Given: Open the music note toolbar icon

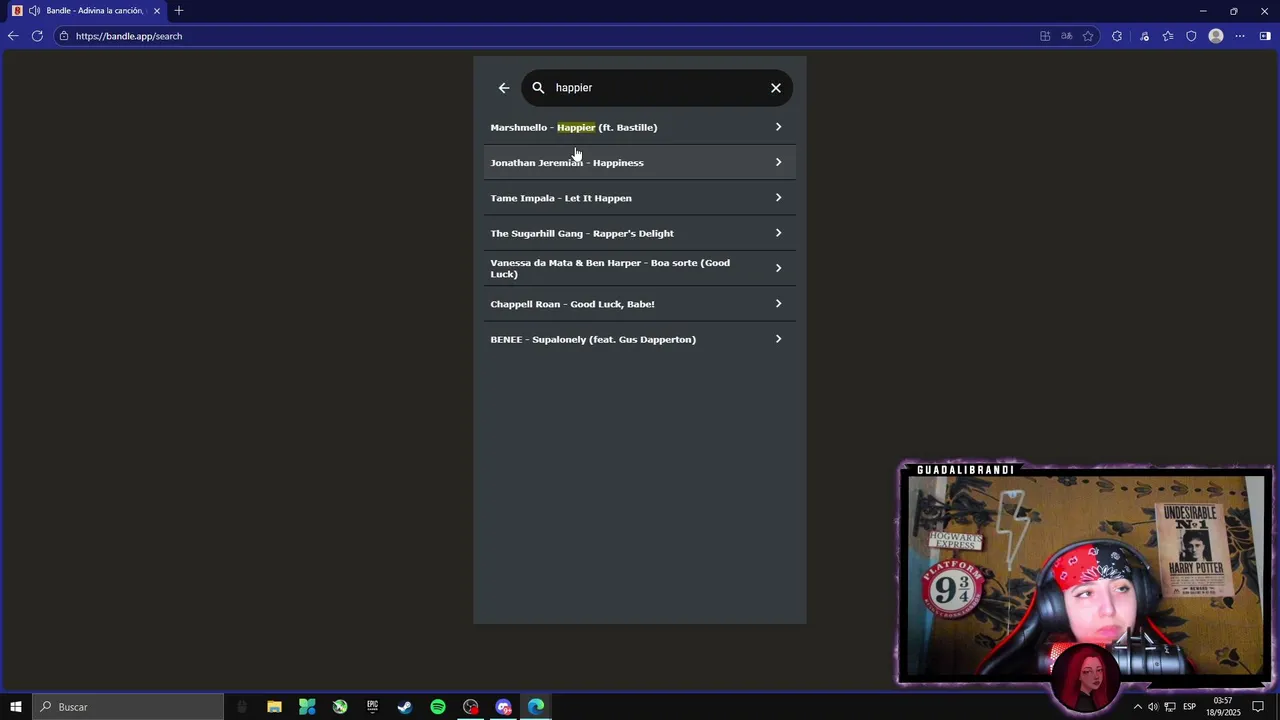Looking at the screenshot, I should coord(1144,36).
